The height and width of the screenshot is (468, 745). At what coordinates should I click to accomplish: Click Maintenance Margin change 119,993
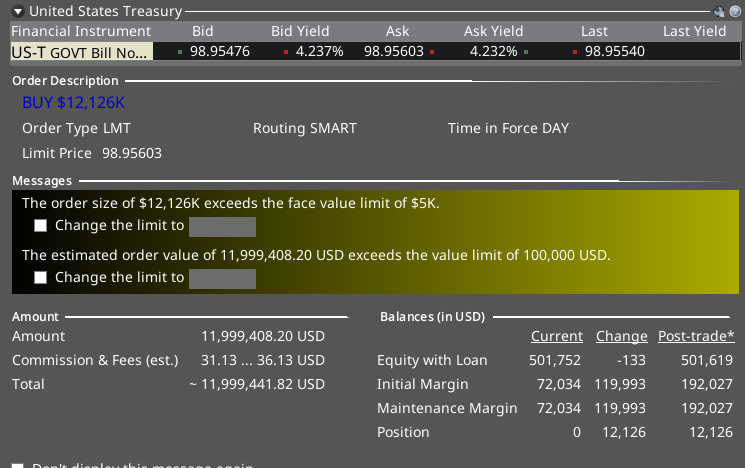[x=620, y=409]
